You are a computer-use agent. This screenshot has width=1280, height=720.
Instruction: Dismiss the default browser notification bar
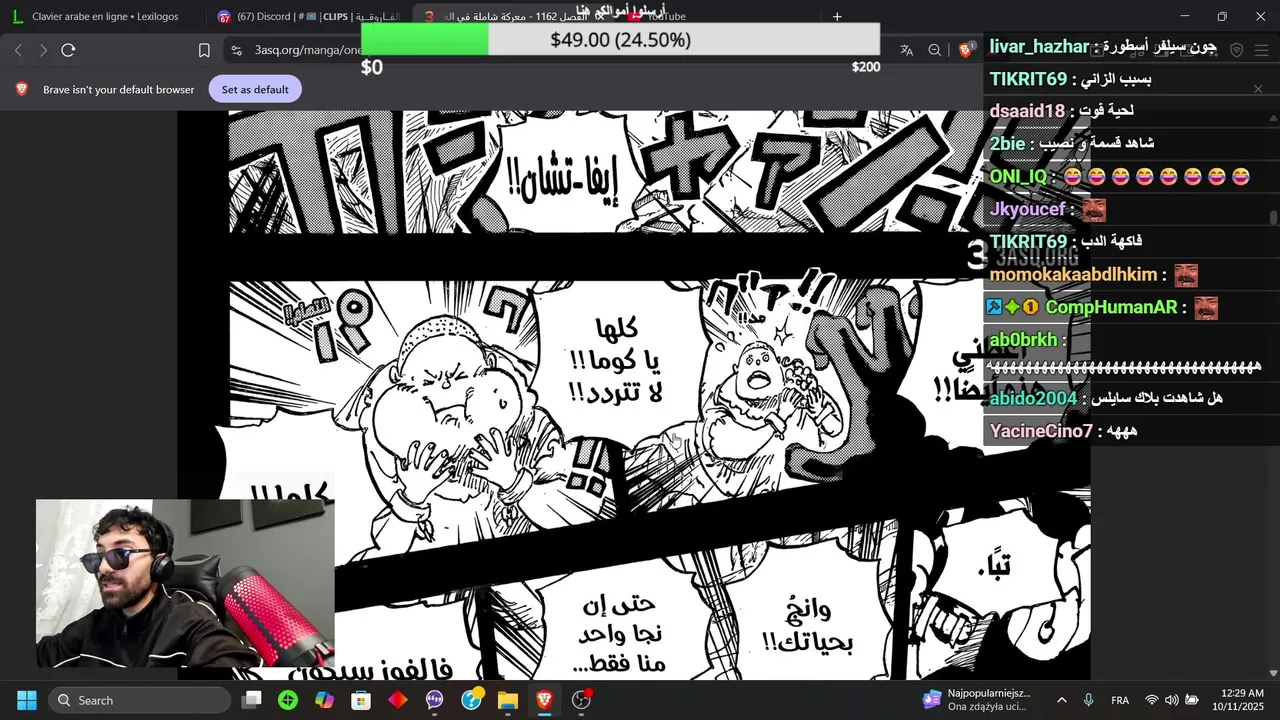1258,89
